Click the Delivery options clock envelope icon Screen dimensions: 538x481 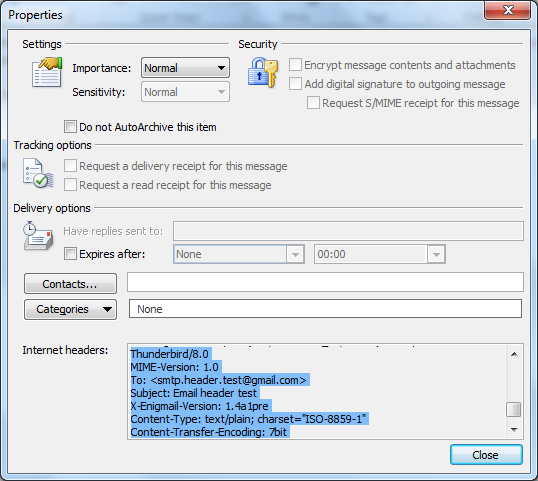coord(38,235)
